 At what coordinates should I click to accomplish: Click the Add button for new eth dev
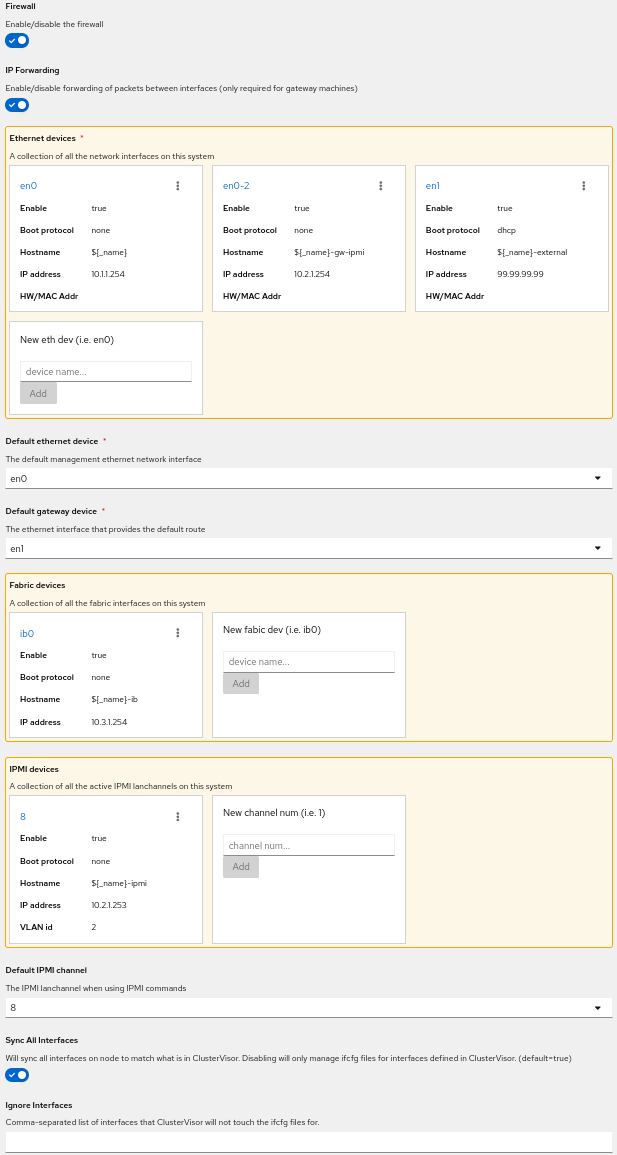tap(38, 394)
